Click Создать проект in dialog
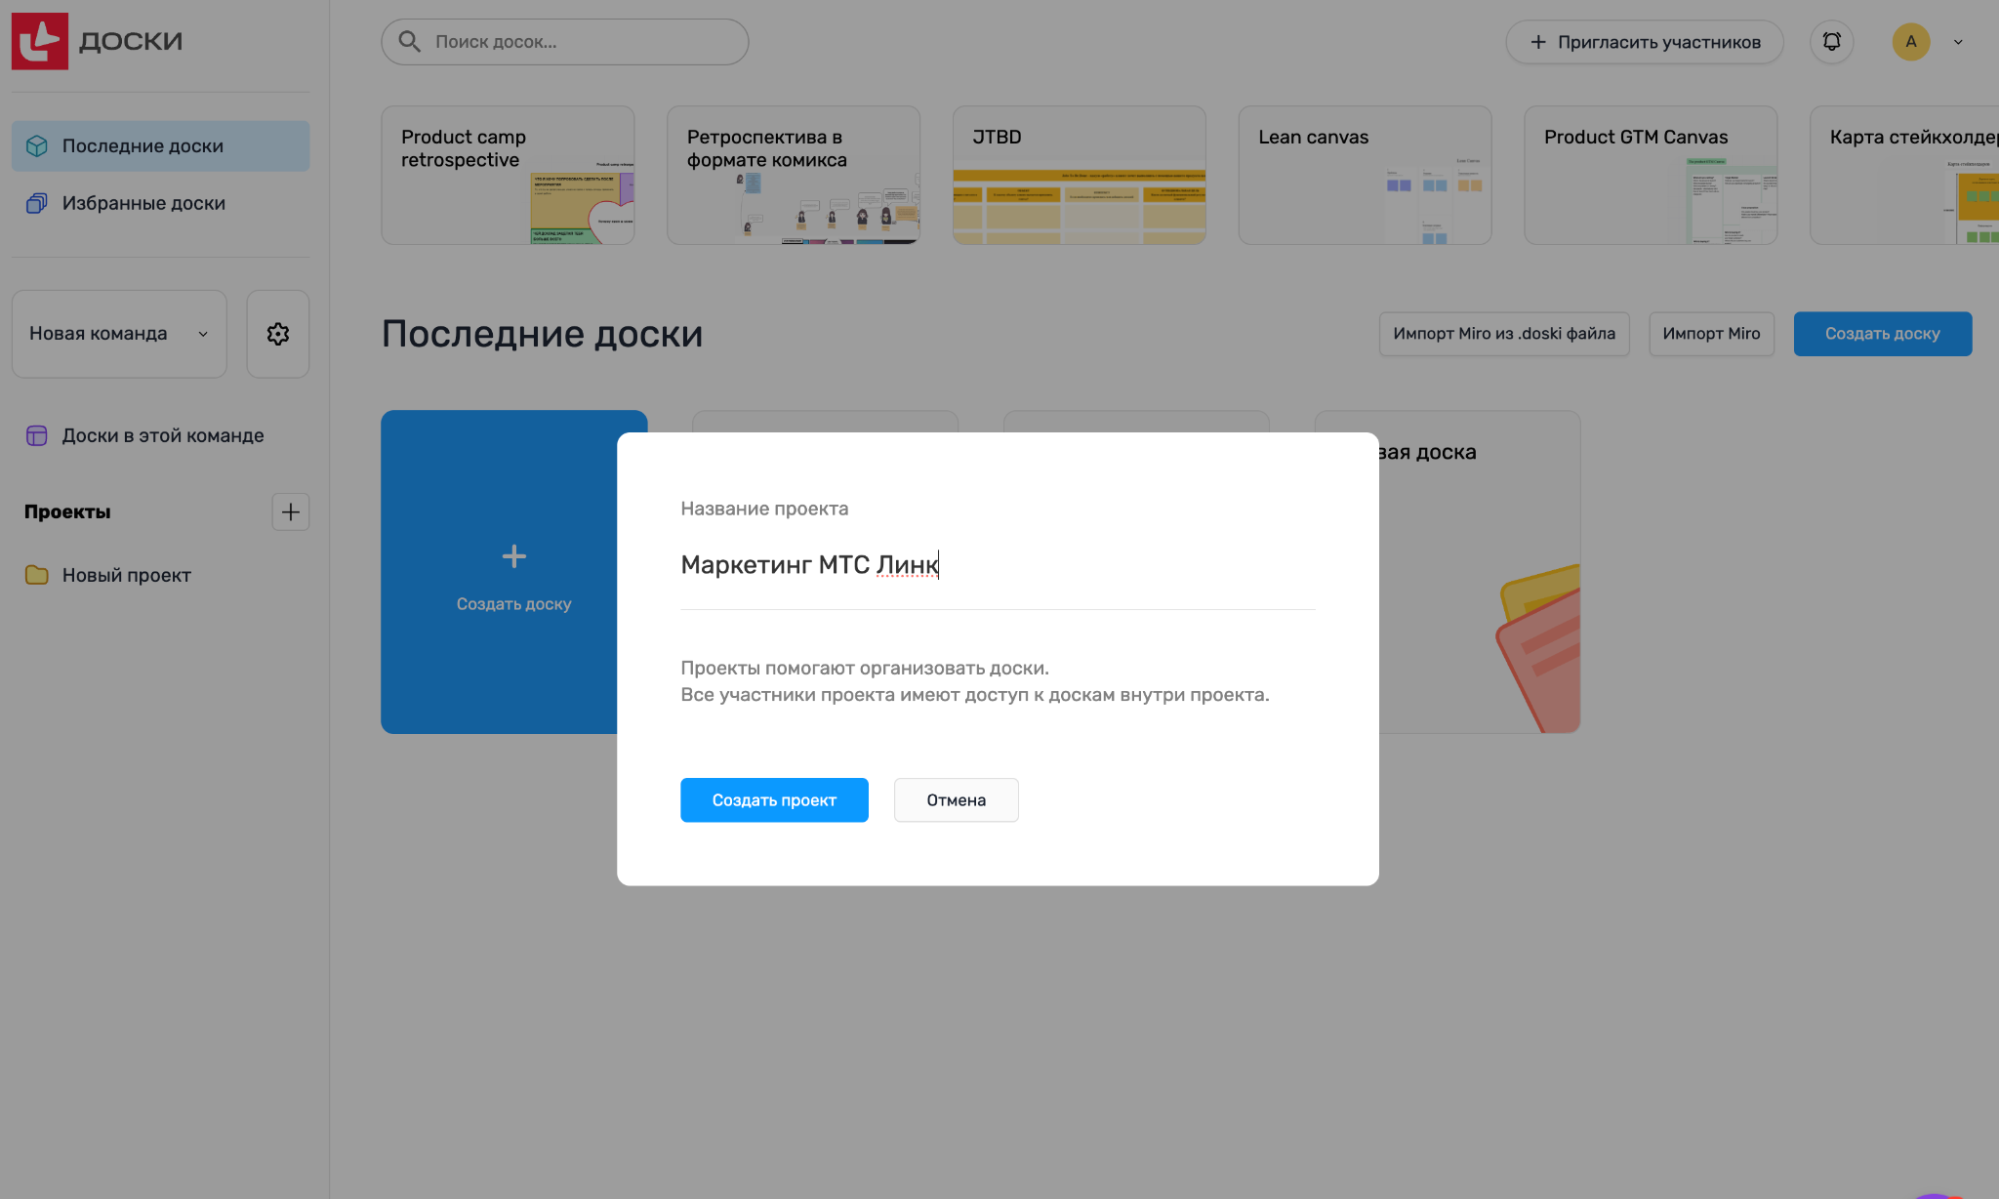1999x1199 pixels. pos(774,800)
